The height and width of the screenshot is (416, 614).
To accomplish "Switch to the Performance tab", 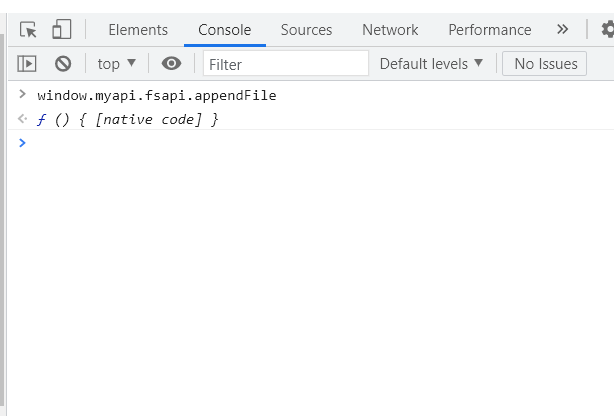I will [490, 30].
